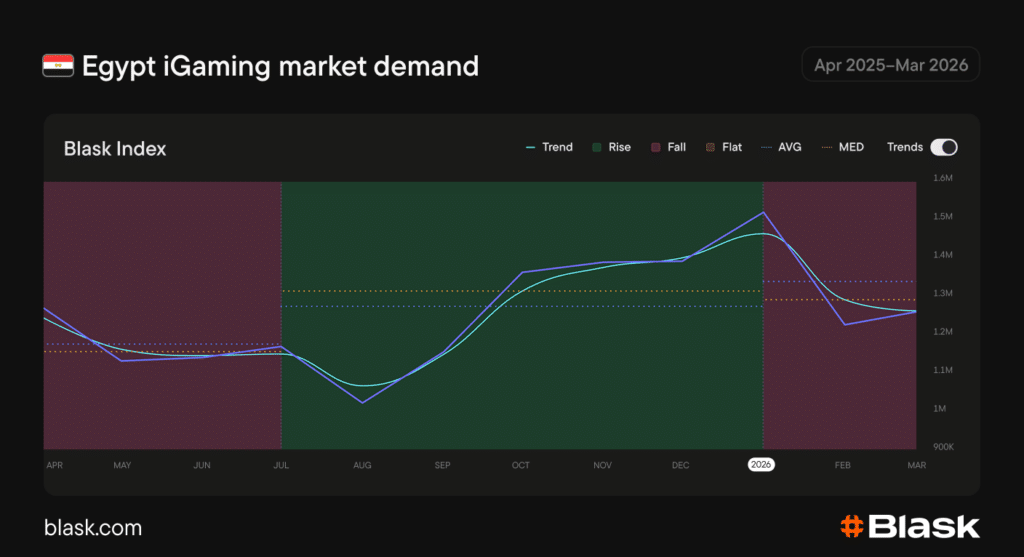Click the Blask Index chart title

click(x=115, y=149)
